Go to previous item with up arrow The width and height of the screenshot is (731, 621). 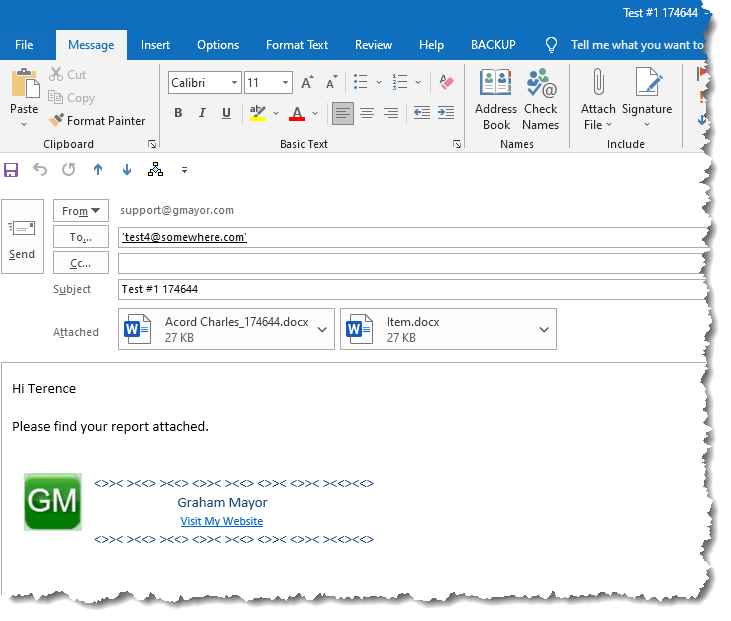click(98, 170)
